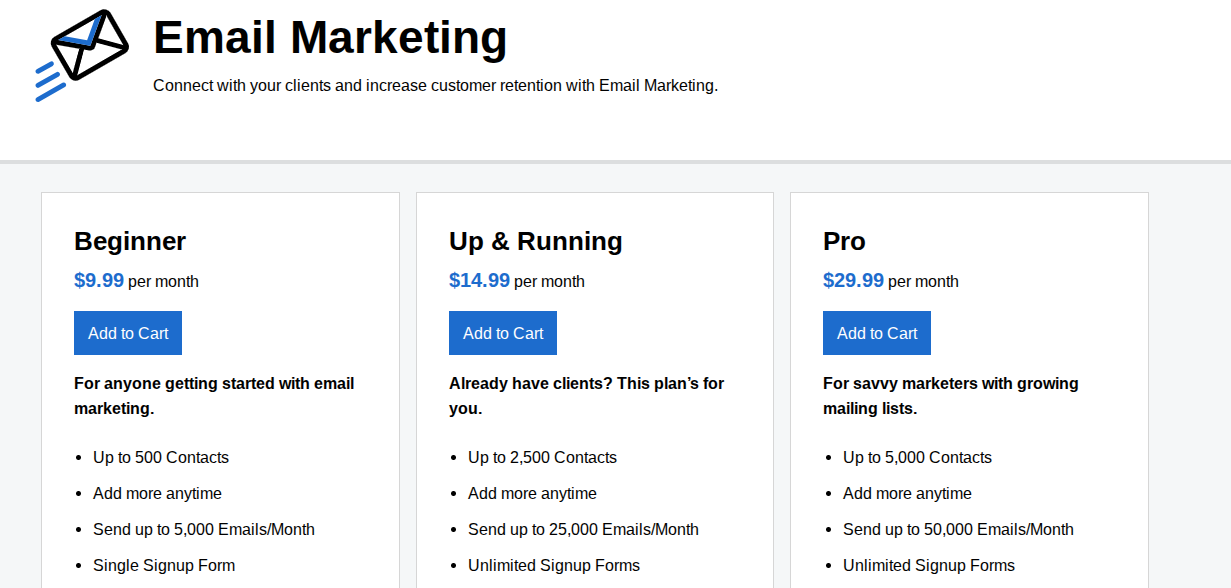This screenshot has width=1231, height=588.
Task: Click the Email Marketing tagline text
Action: 435,85
